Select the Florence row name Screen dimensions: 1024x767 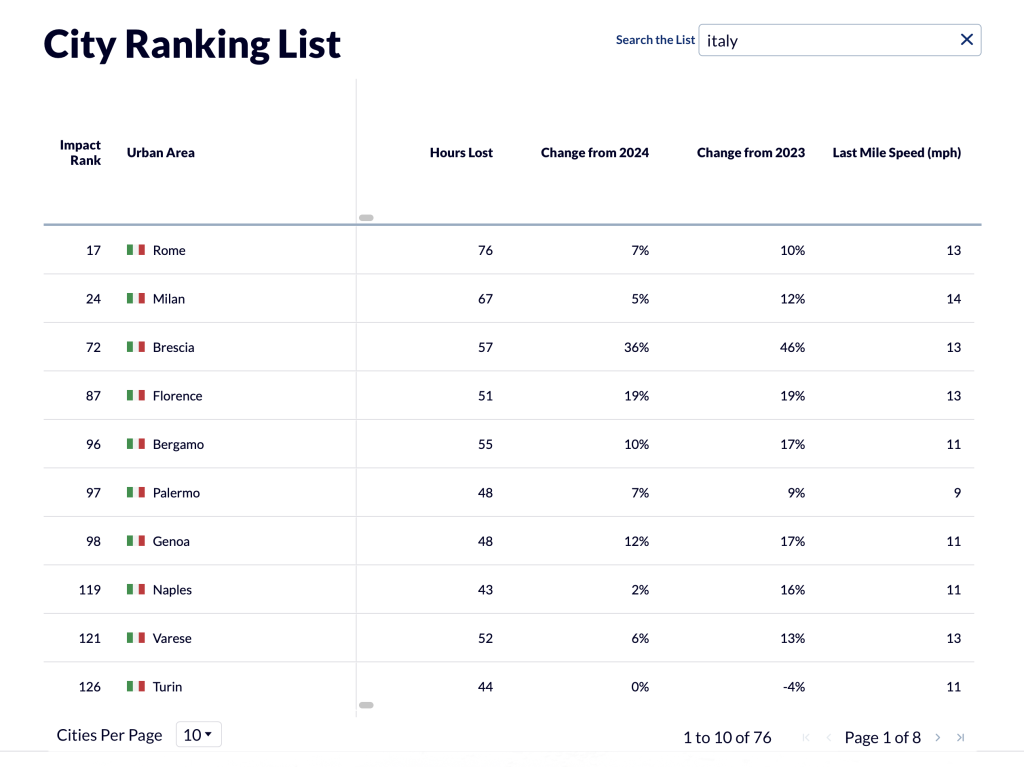point(177,396)
